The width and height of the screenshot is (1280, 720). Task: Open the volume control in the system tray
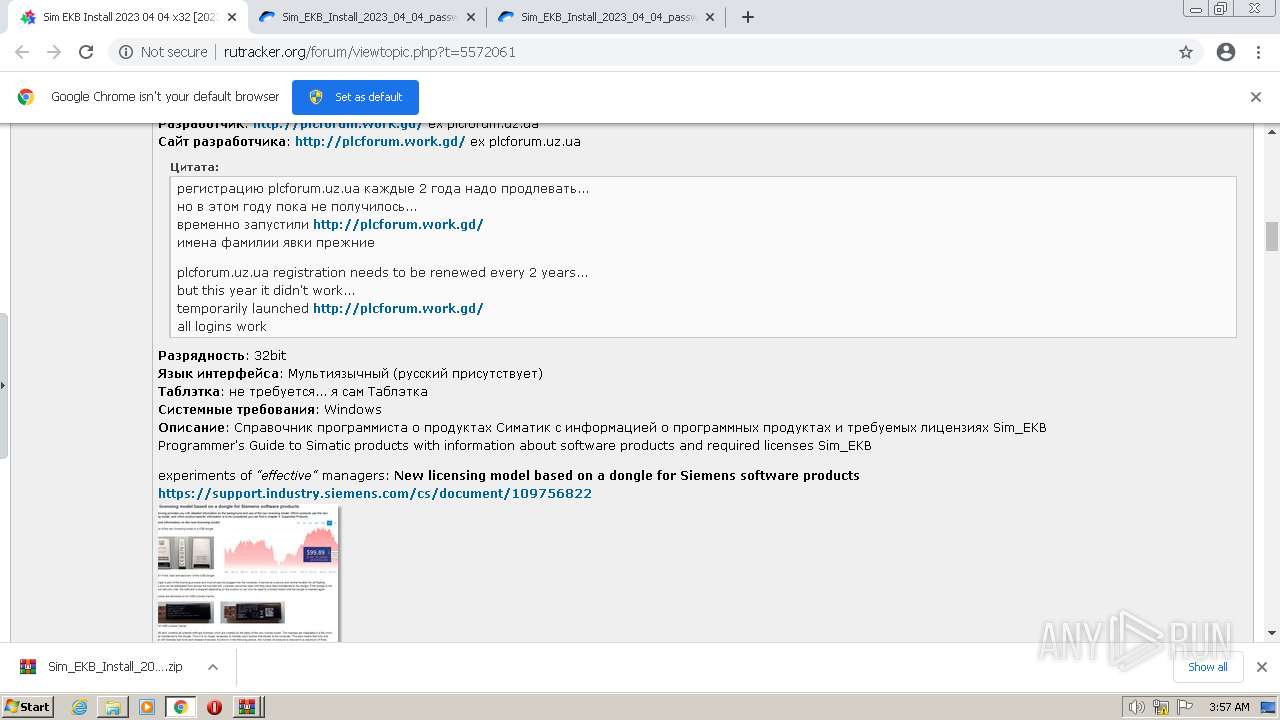pos(1137,707)
